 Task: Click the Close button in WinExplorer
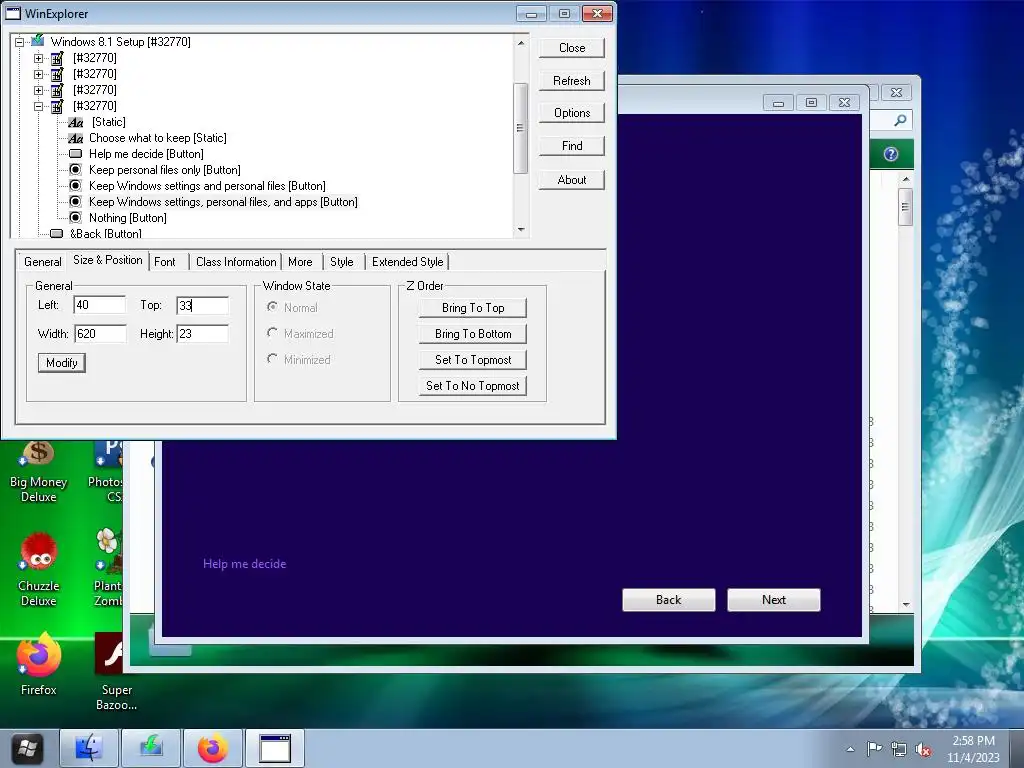(x=571, y=48)
